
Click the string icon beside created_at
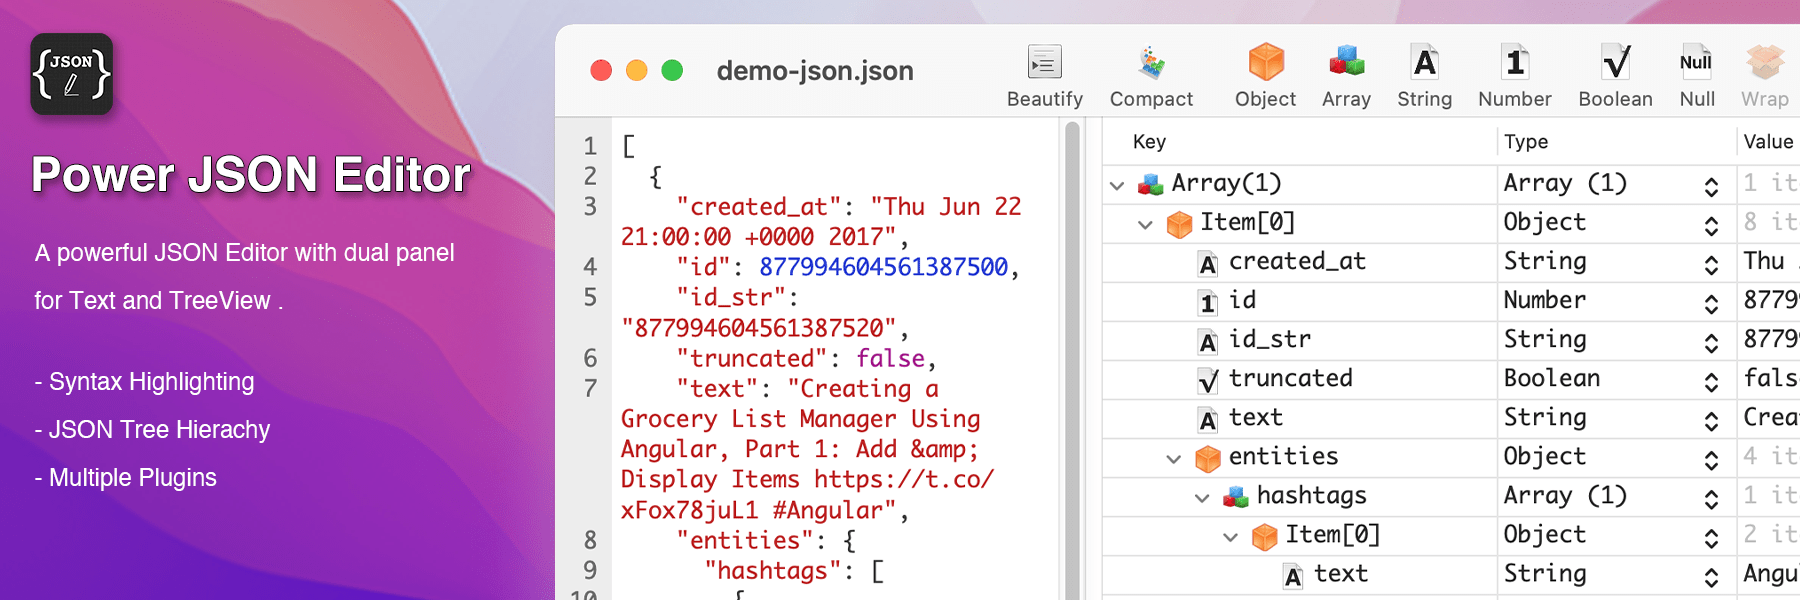[x=1208, y=263]
